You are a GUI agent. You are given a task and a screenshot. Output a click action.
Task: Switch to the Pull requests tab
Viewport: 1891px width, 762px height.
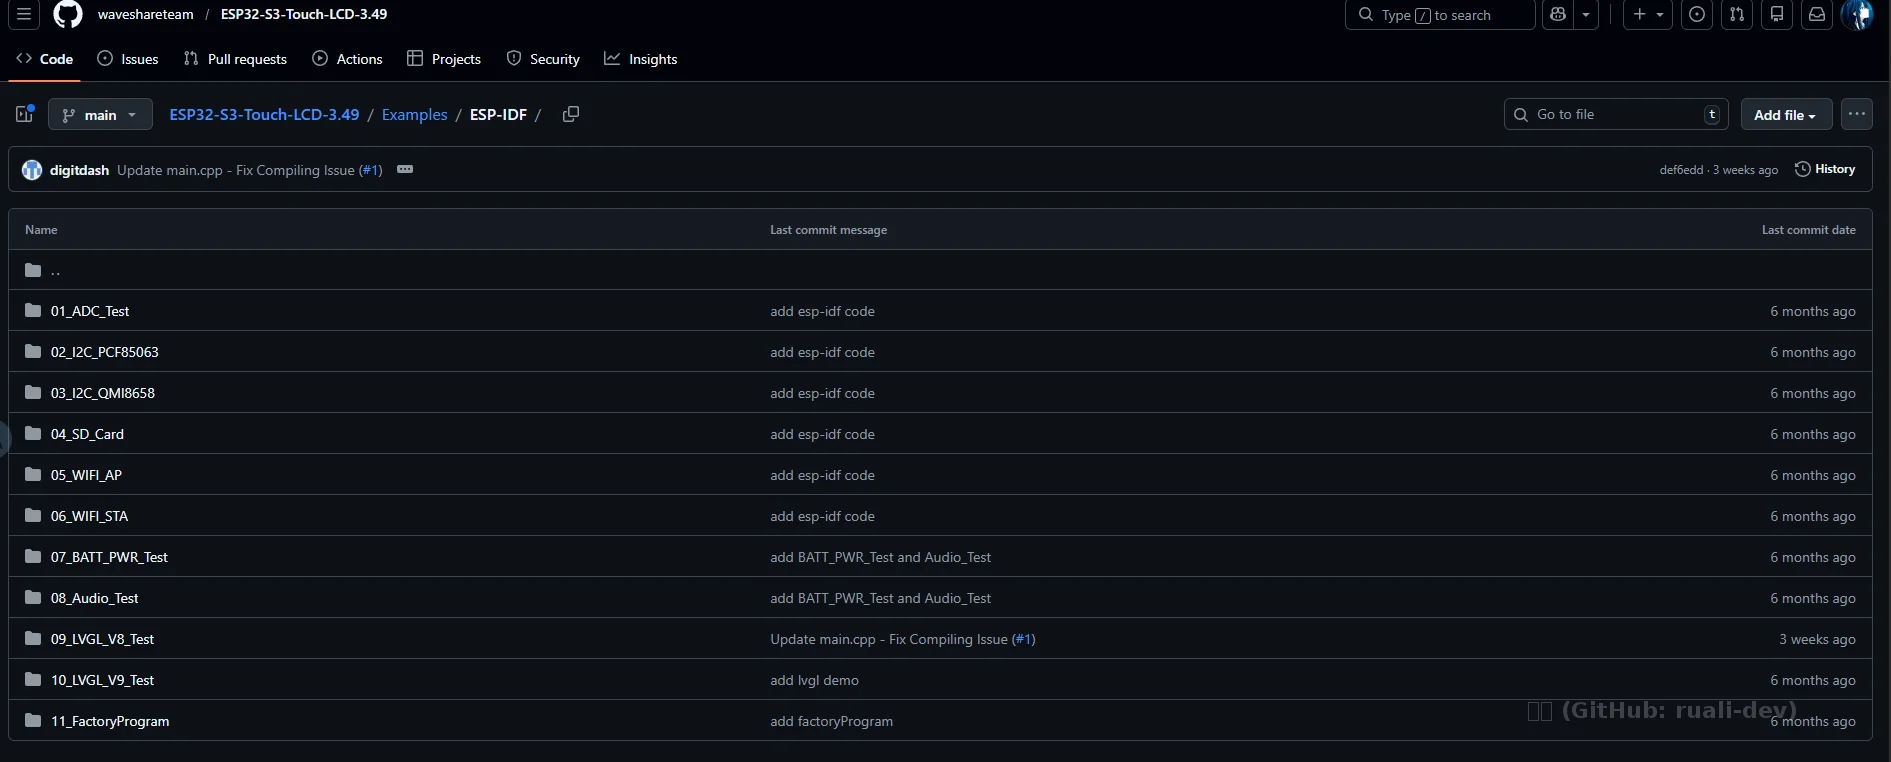[235, 59]
